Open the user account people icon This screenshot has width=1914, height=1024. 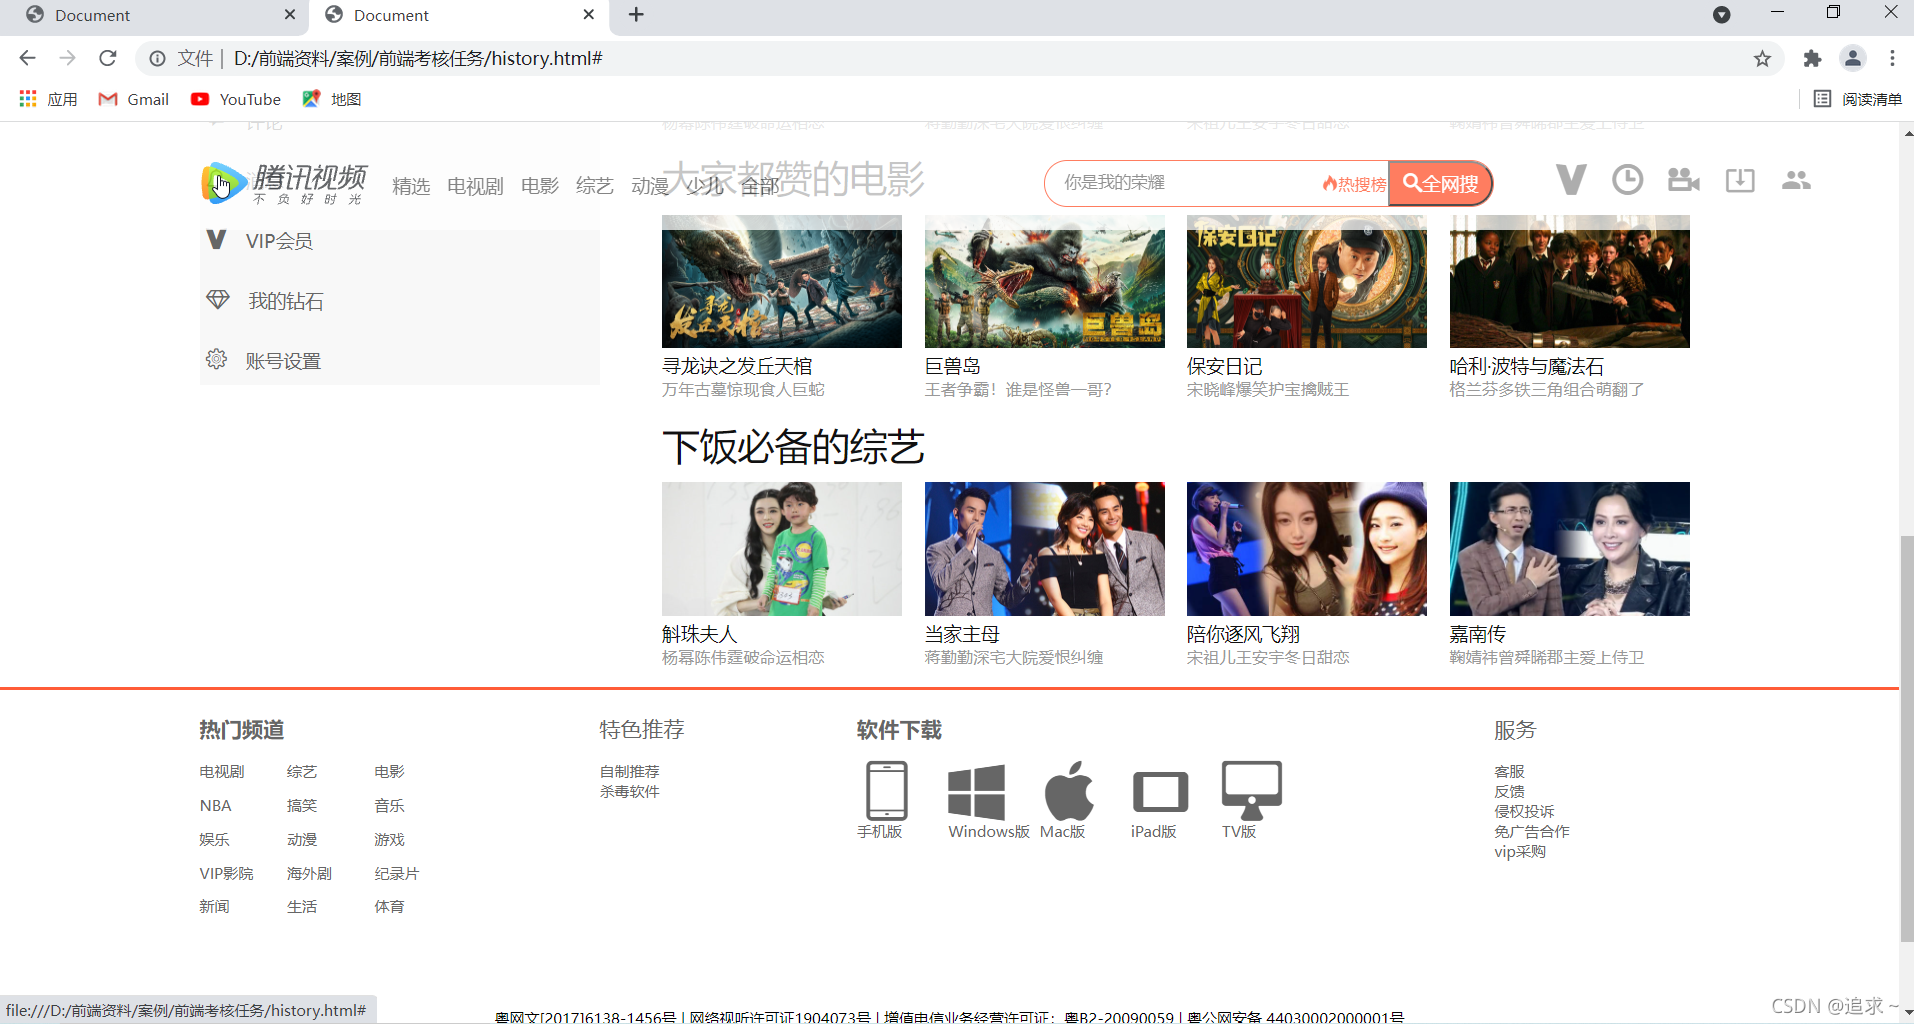[x=1796, y=180]
